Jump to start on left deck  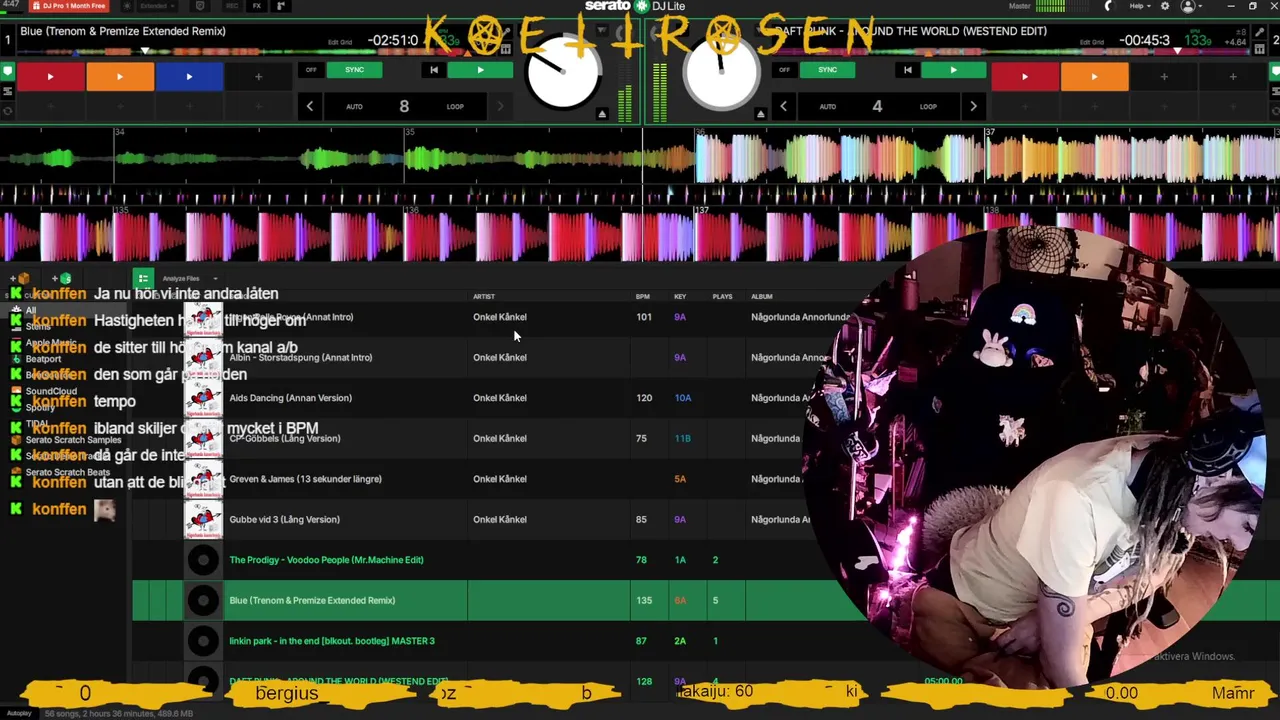(x=433, y=70)
